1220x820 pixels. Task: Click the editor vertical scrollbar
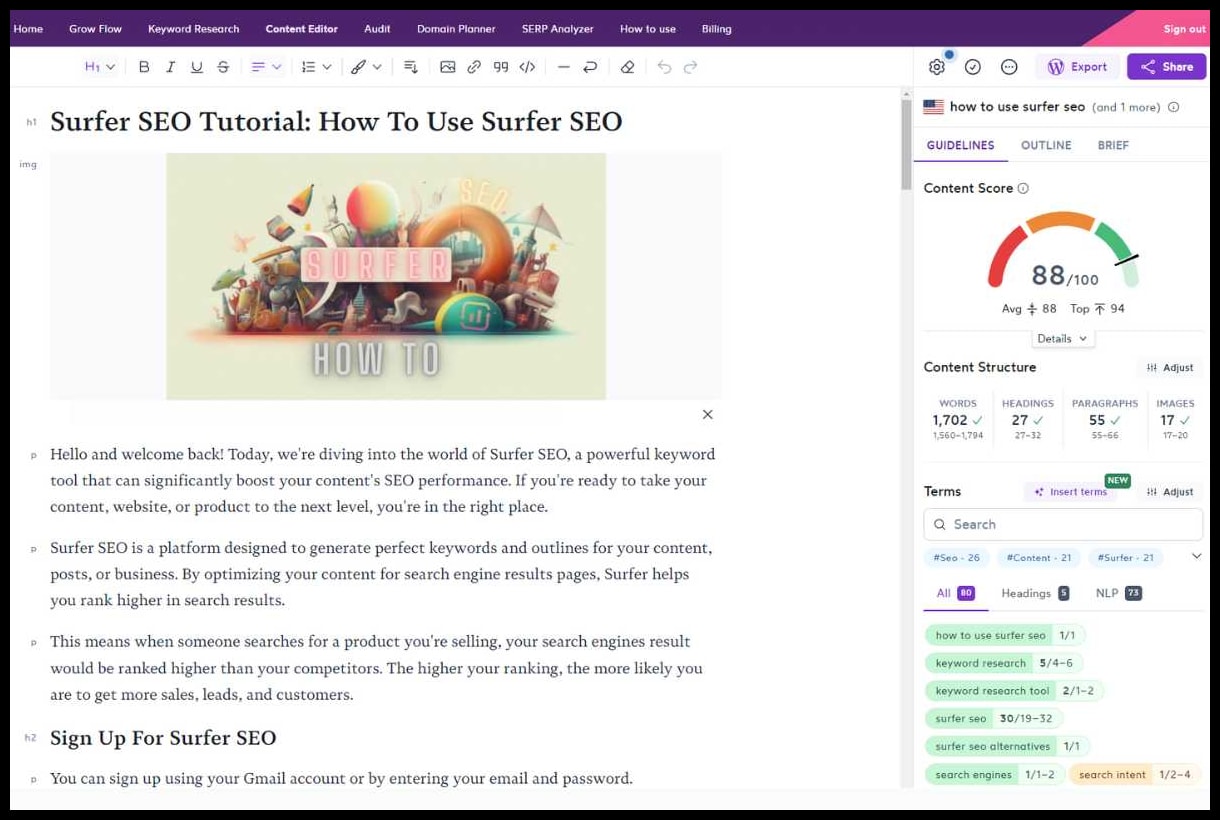(907, 145)
